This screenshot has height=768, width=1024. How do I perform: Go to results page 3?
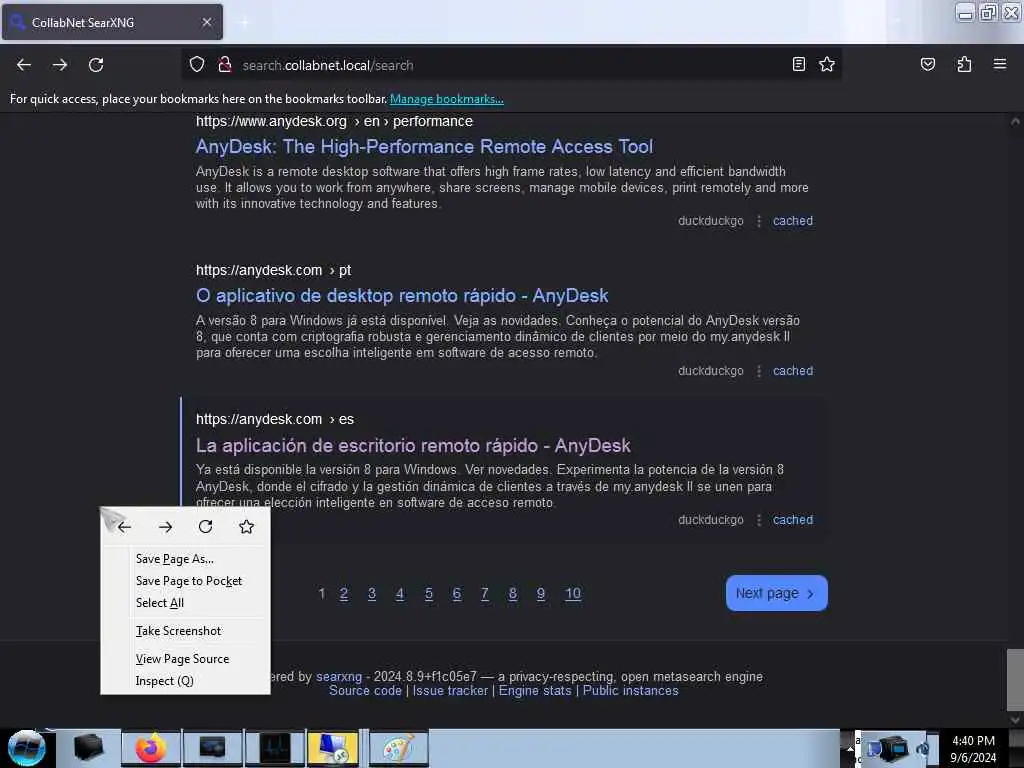[x=372, y=594]
